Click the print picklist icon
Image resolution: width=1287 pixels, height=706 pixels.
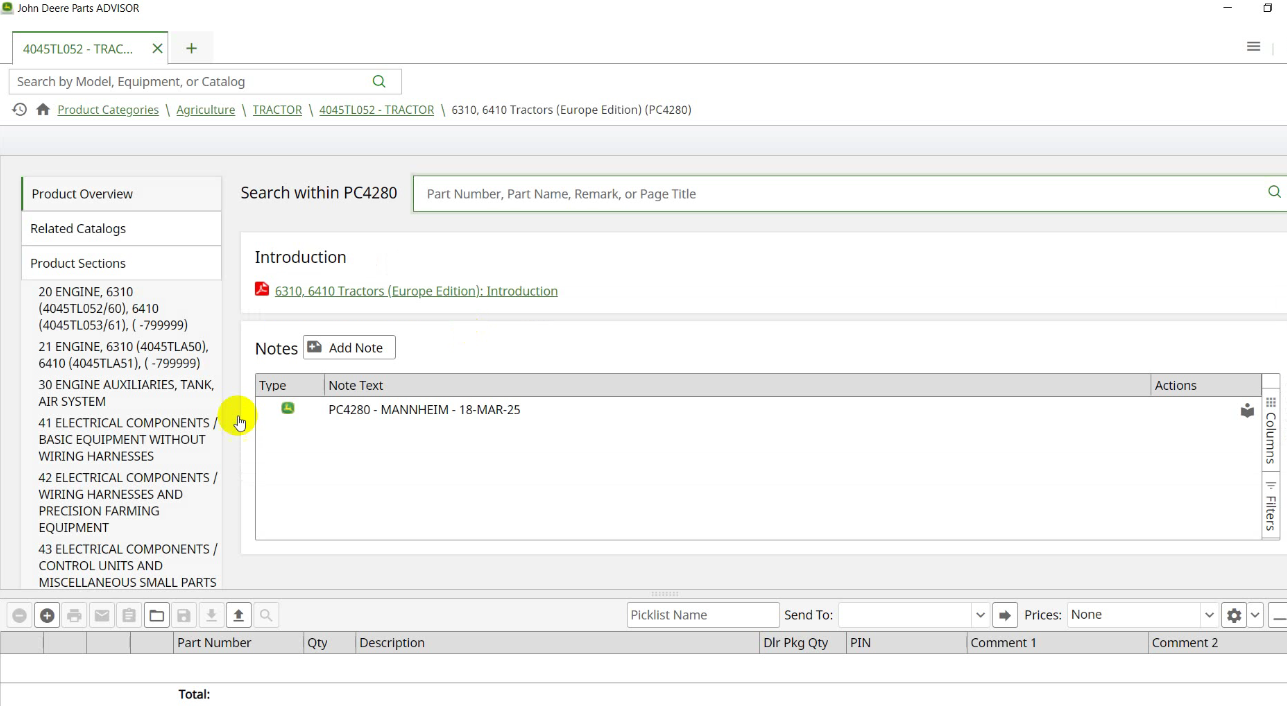point(74,616)
